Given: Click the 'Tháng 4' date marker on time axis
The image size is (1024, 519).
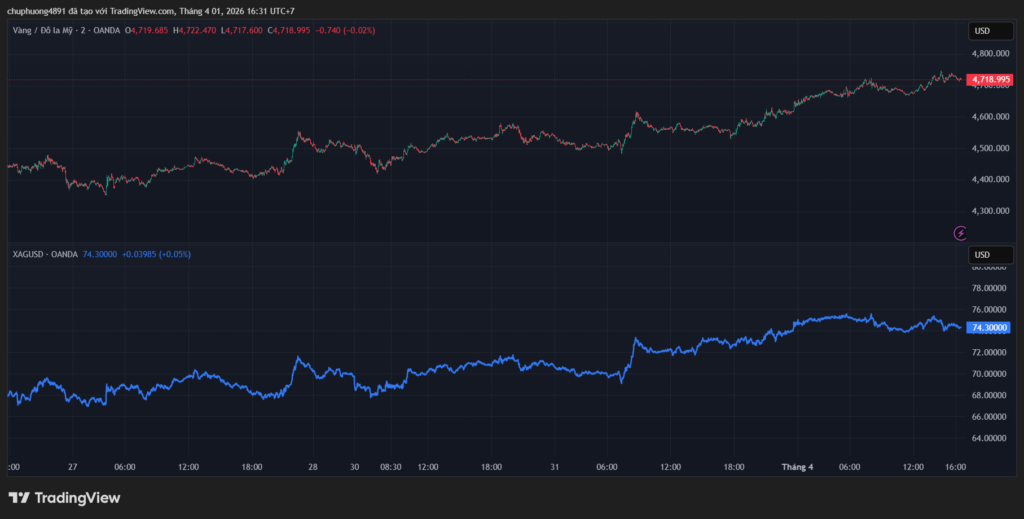Looking at the screenshot, I should pyautogui.click(x=798, y=466).
